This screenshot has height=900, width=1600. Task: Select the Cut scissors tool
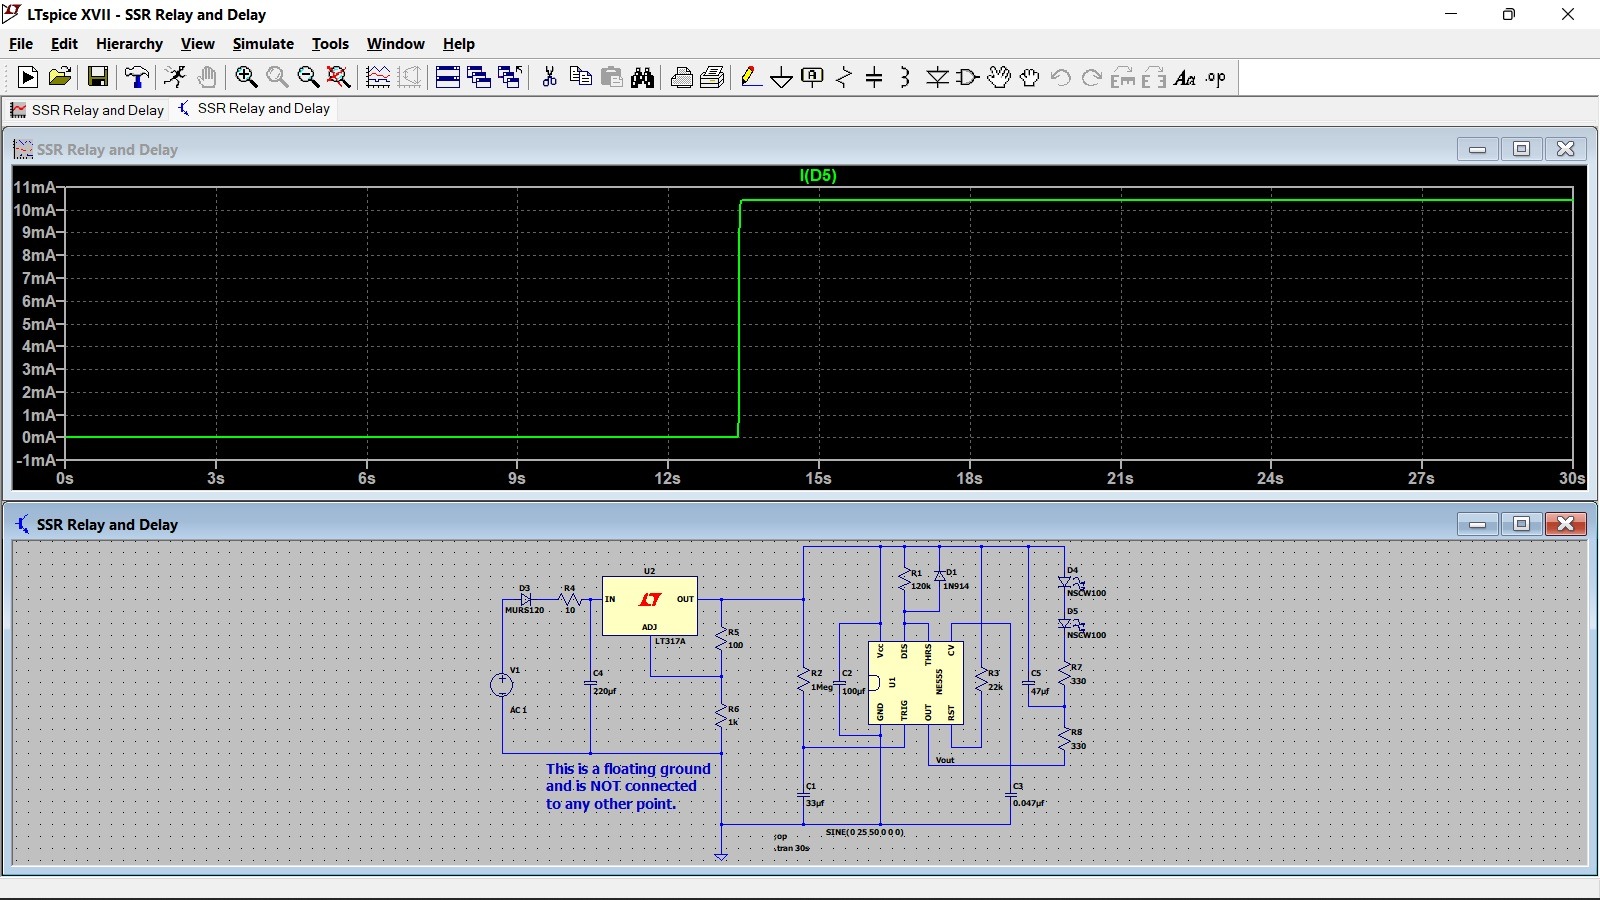tap(549, 77)
